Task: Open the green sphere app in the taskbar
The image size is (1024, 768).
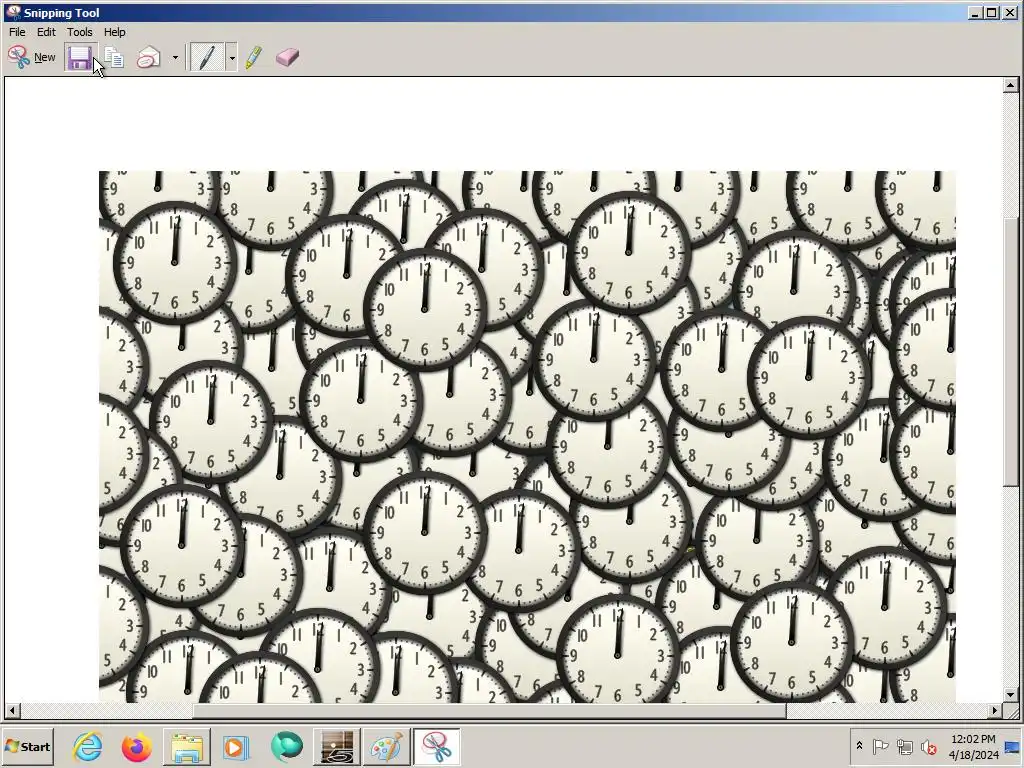Action: pyautogui.click(x=286, y=747)
